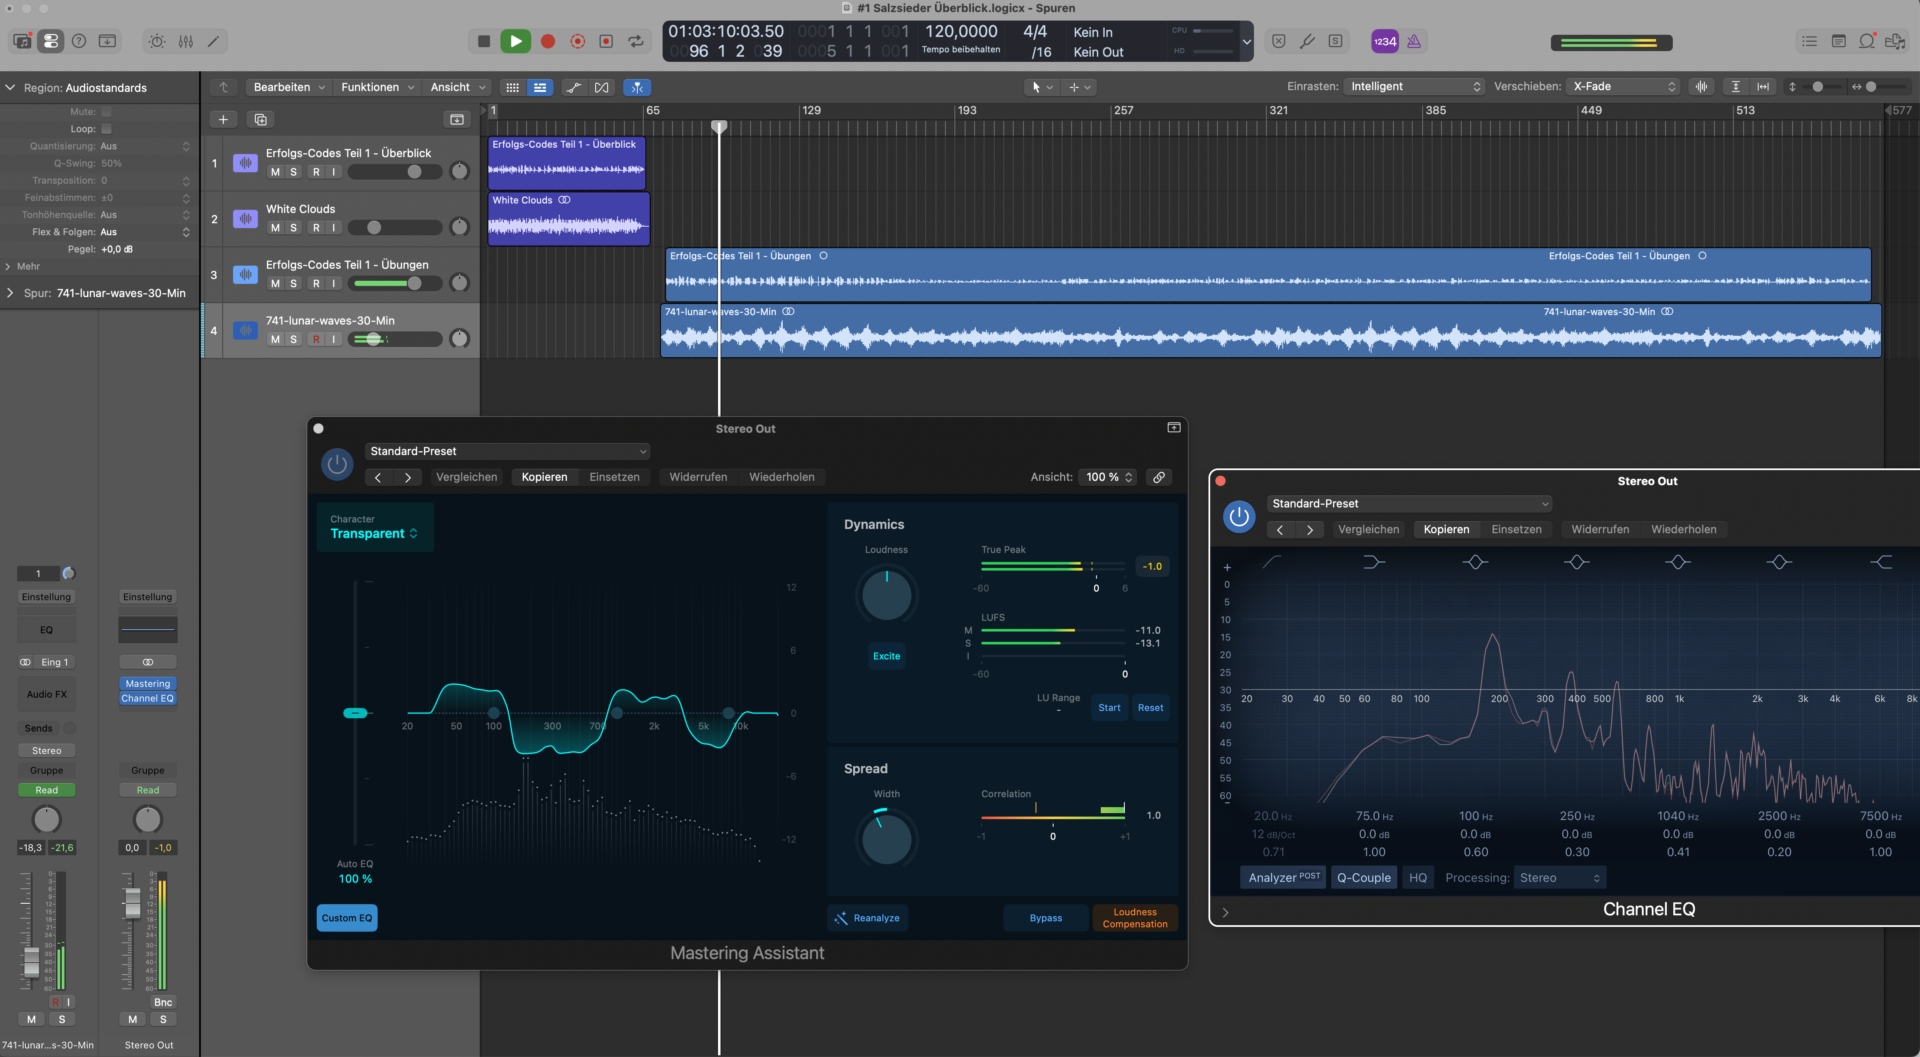Open the Note Pads icon top right
Screen dimensions: 1920x1057
point(1838,41)
